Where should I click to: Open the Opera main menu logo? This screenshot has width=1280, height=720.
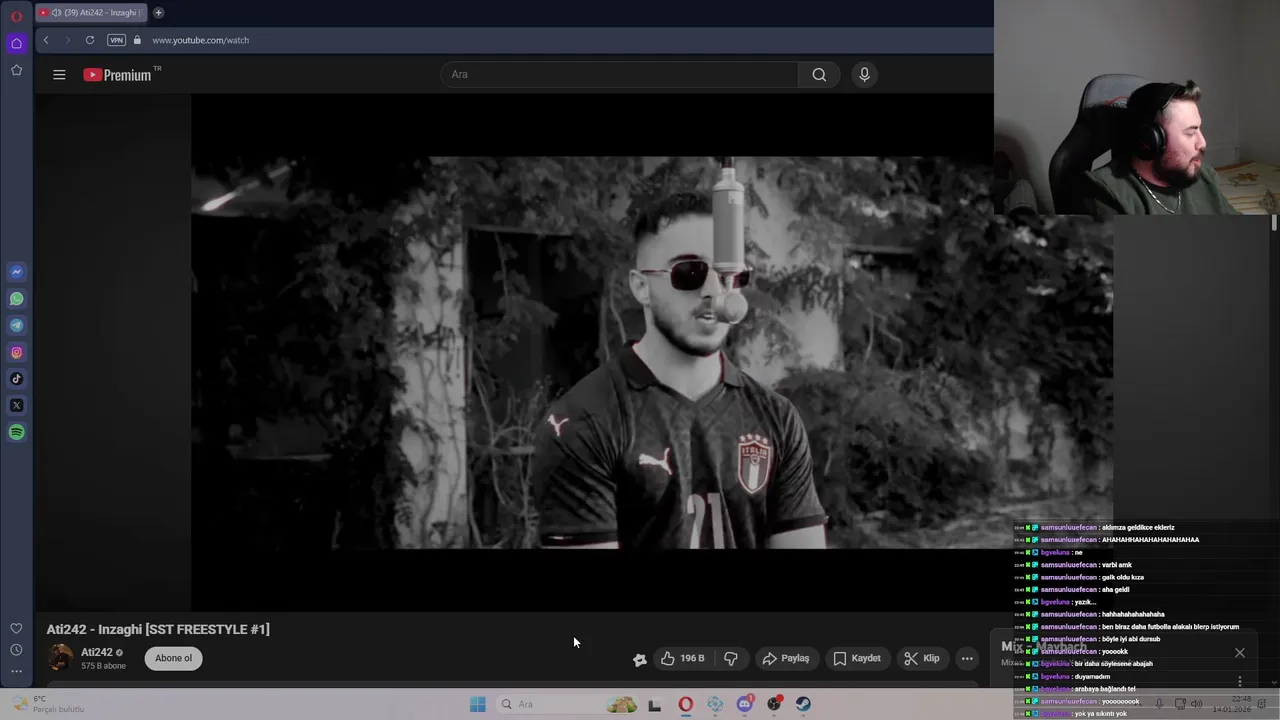(16, 16)
